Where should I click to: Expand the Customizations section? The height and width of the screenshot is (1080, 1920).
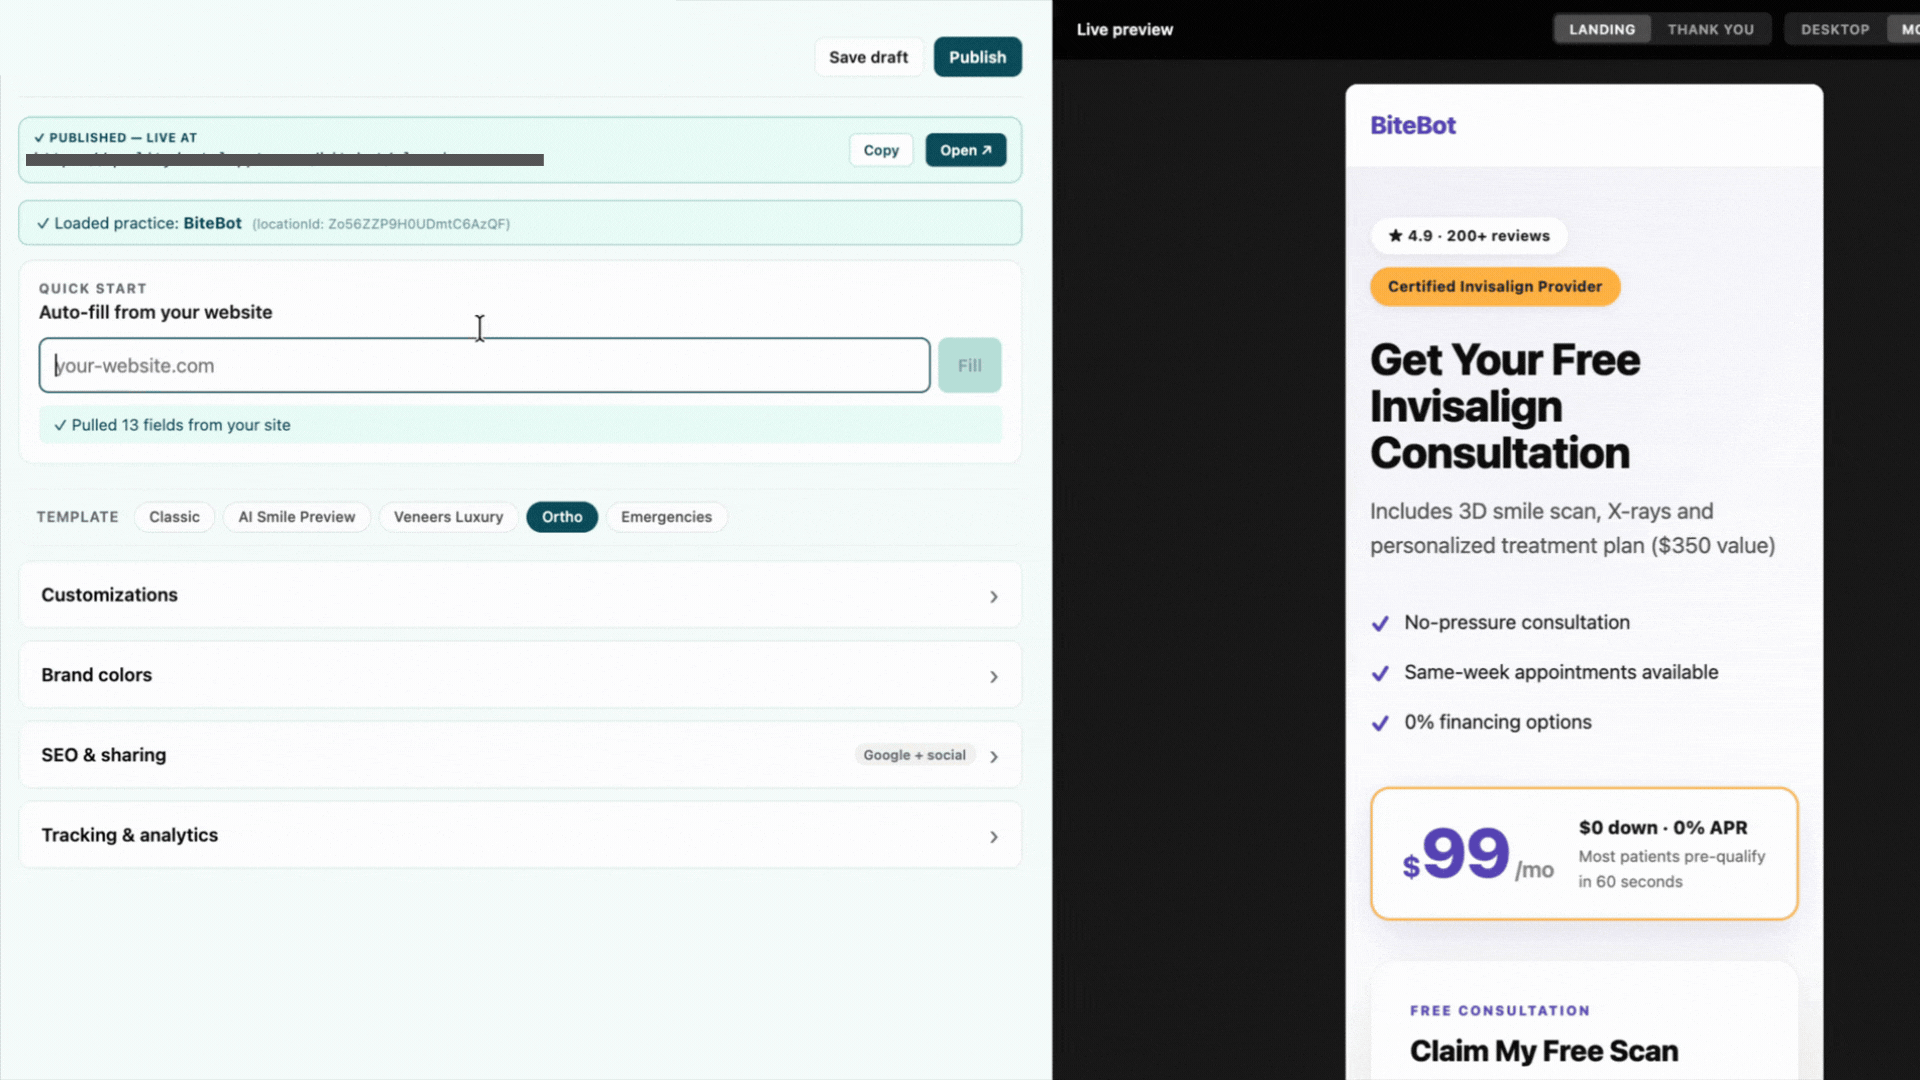point(520,595)
